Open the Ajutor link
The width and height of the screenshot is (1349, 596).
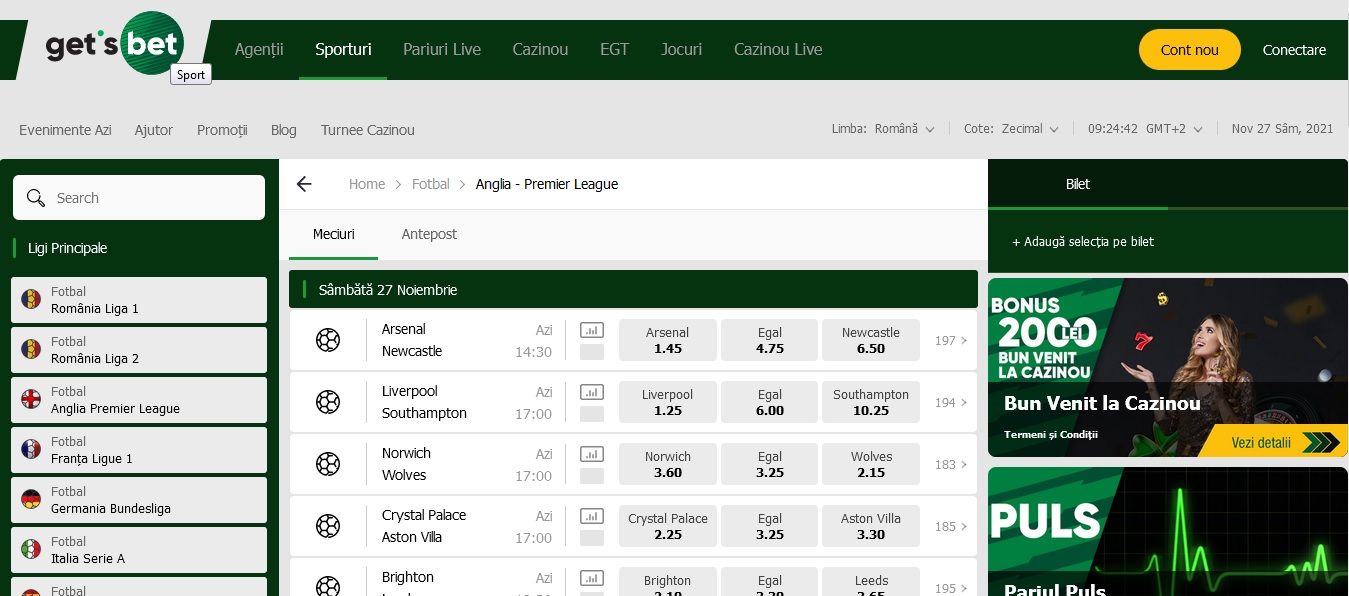154,130
